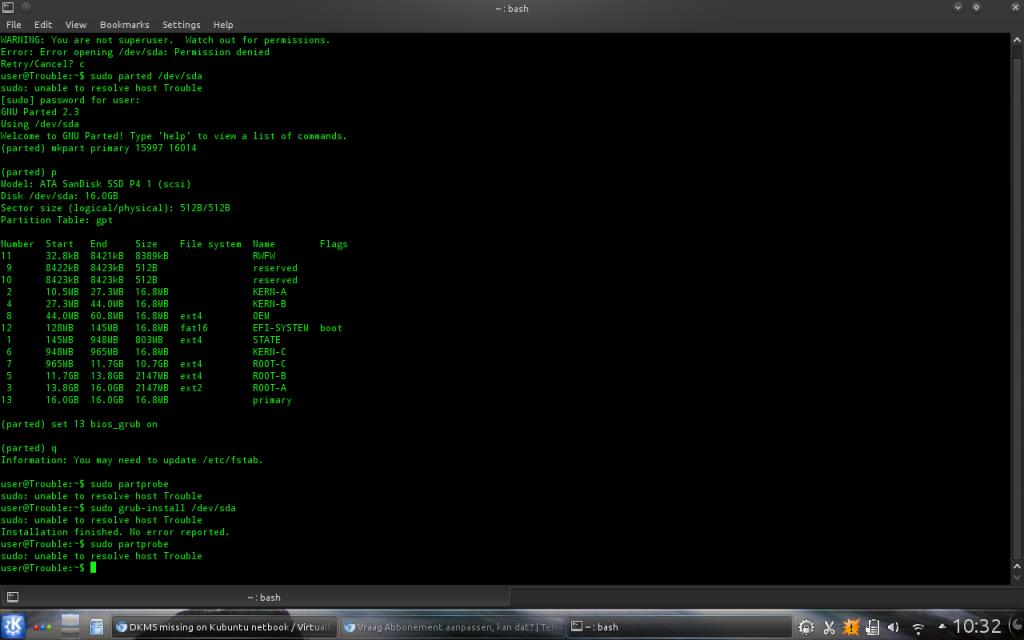
Task: Open Klipper clipboard scissors tray icon
Action: [x=829, y=628]
